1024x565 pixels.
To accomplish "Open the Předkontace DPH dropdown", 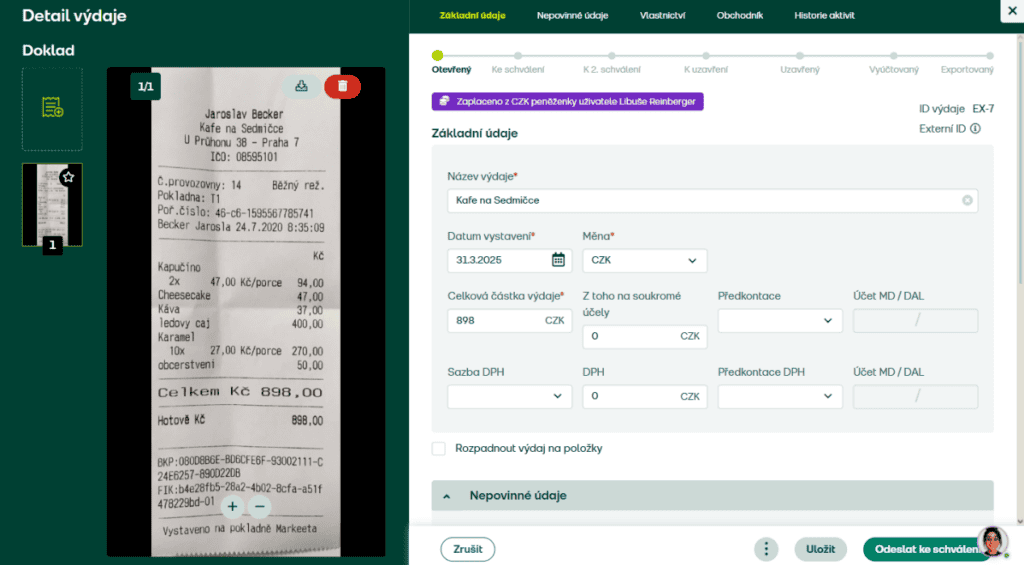I will pos(779,396).
